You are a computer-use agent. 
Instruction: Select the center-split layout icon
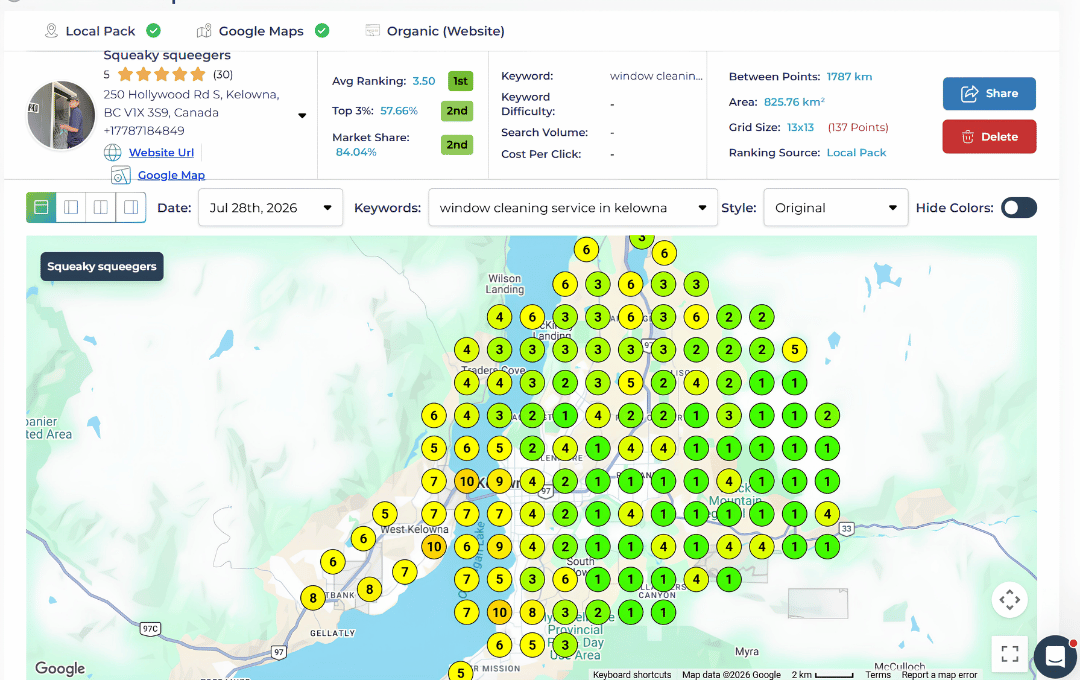point(101,207)
